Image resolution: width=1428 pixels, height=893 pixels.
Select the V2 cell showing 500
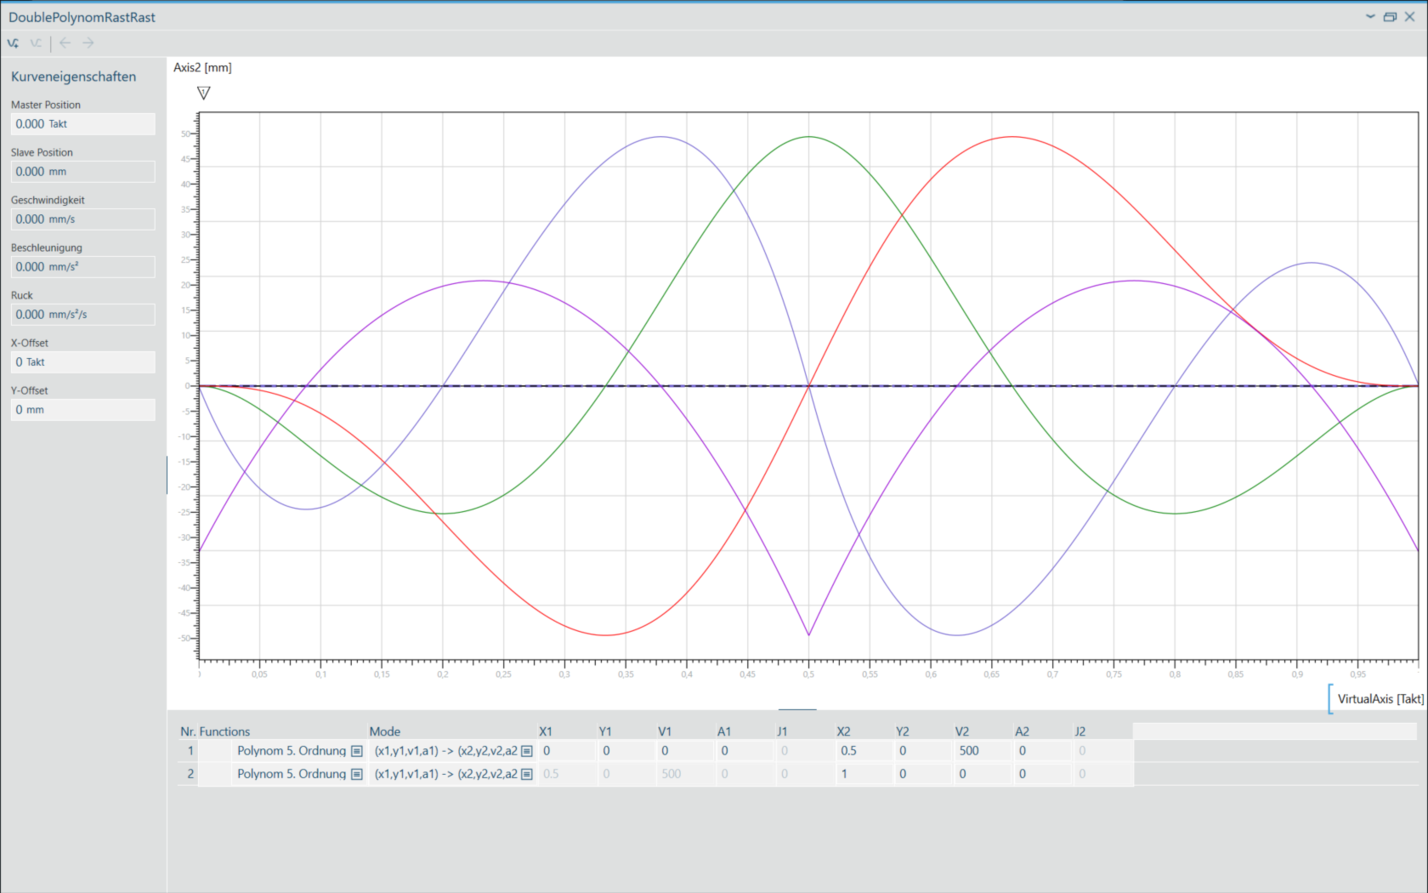tap(980, 751)
